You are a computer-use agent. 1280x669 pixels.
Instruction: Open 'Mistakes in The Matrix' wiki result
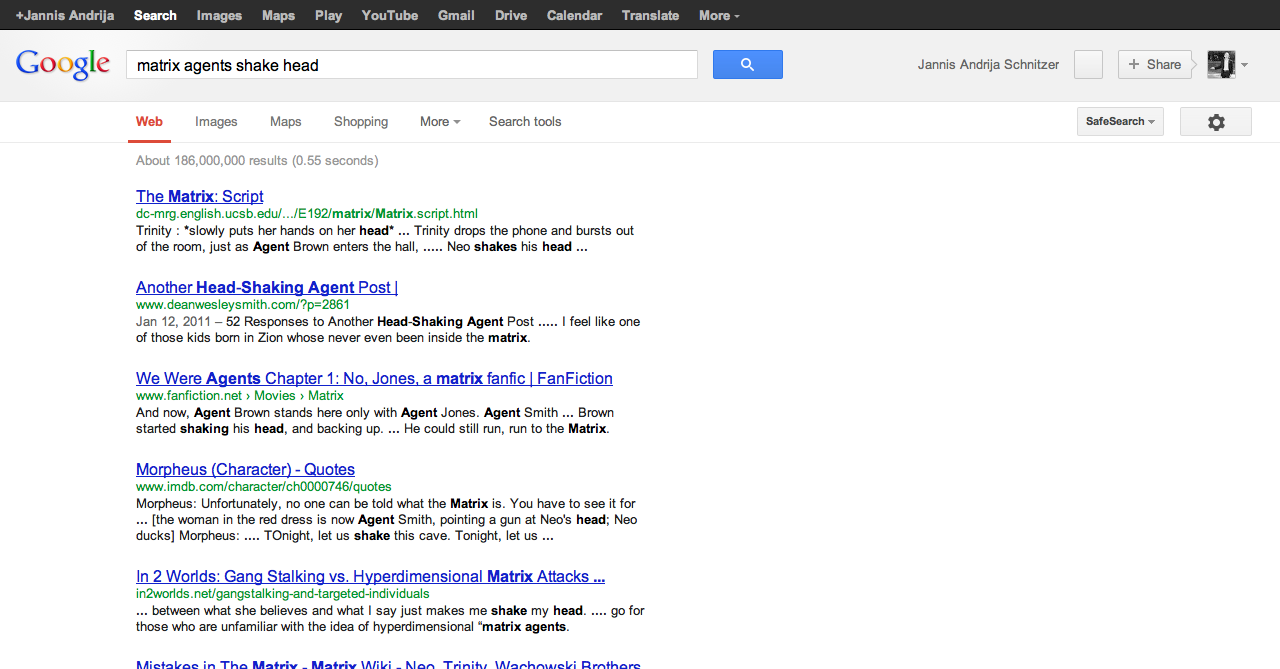click(x=388, y=664)
